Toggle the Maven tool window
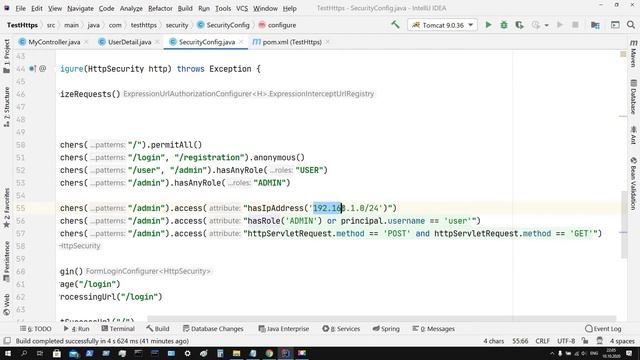This screenshot has height=360, width=640. coord(633,53)
